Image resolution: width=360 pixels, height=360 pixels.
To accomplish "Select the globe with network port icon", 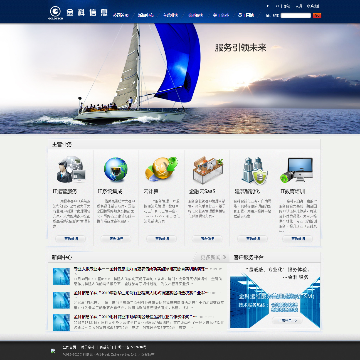I will click(115, 169).
